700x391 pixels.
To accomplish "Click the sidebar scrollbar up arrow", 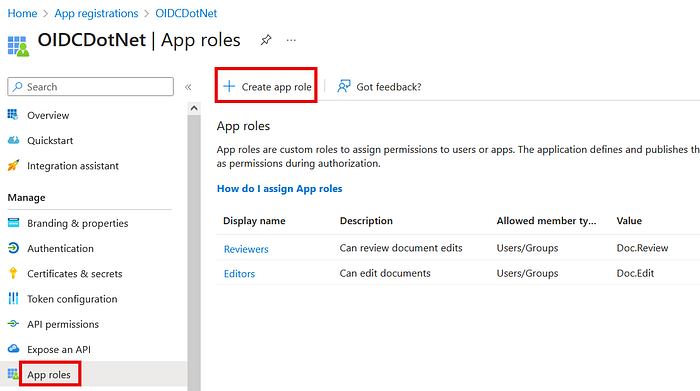I will [194, 108].
